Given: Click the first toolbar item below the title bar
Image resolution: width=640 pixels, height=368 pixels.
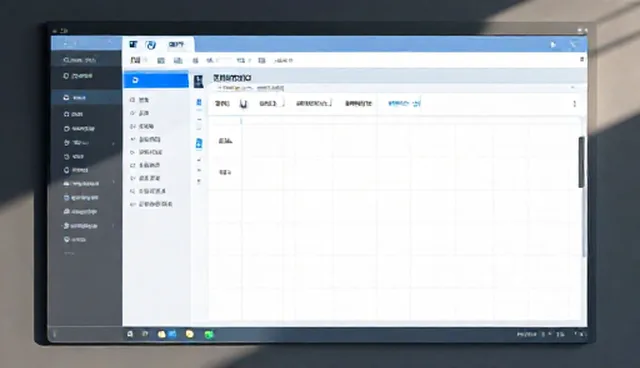Looking at the screenshot, I should pos(136,60).
